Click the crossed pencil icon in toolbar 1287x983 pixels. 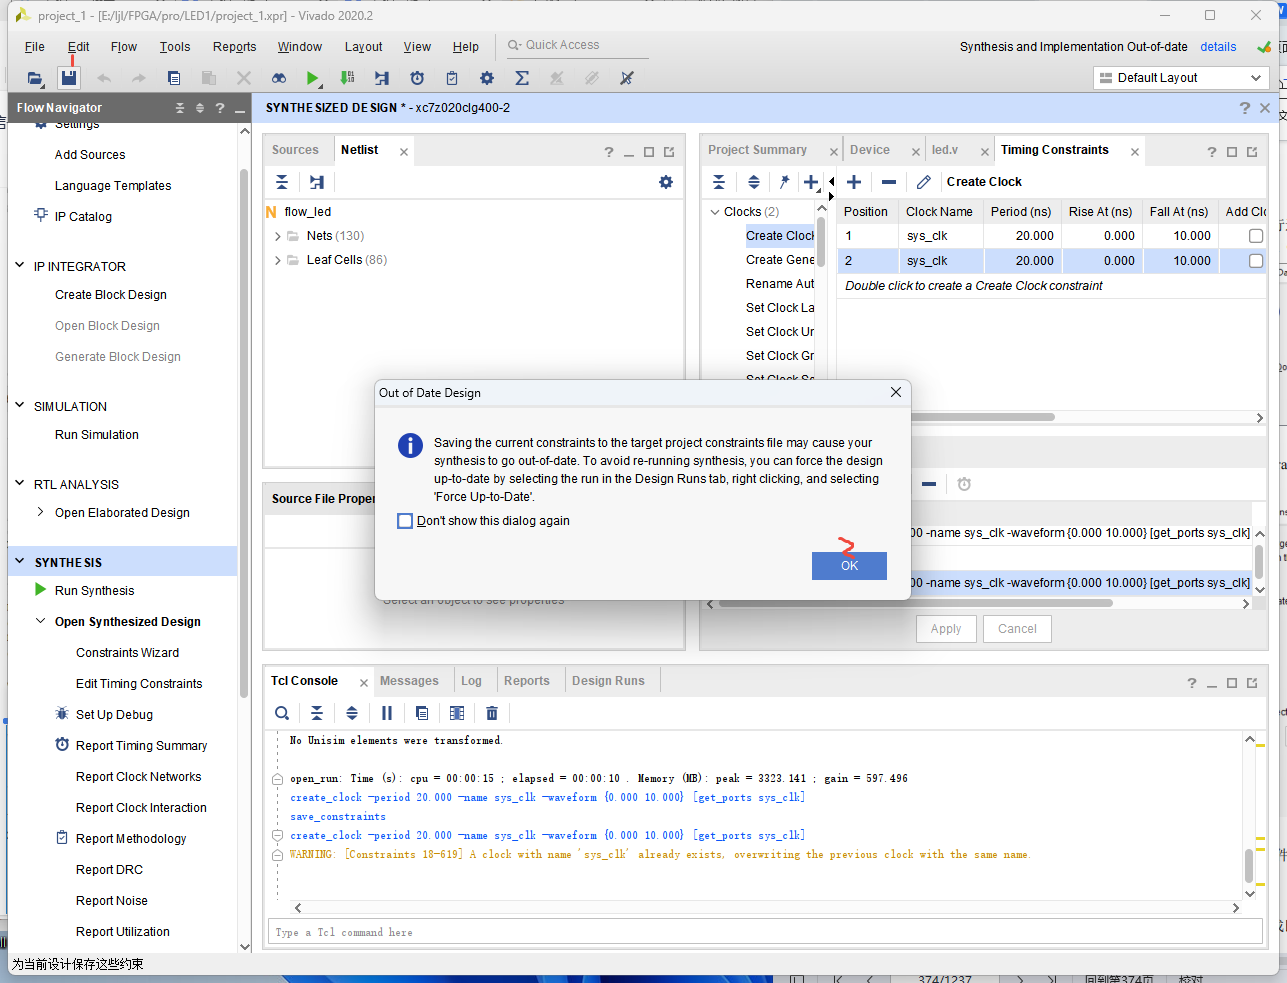[627, 78]
